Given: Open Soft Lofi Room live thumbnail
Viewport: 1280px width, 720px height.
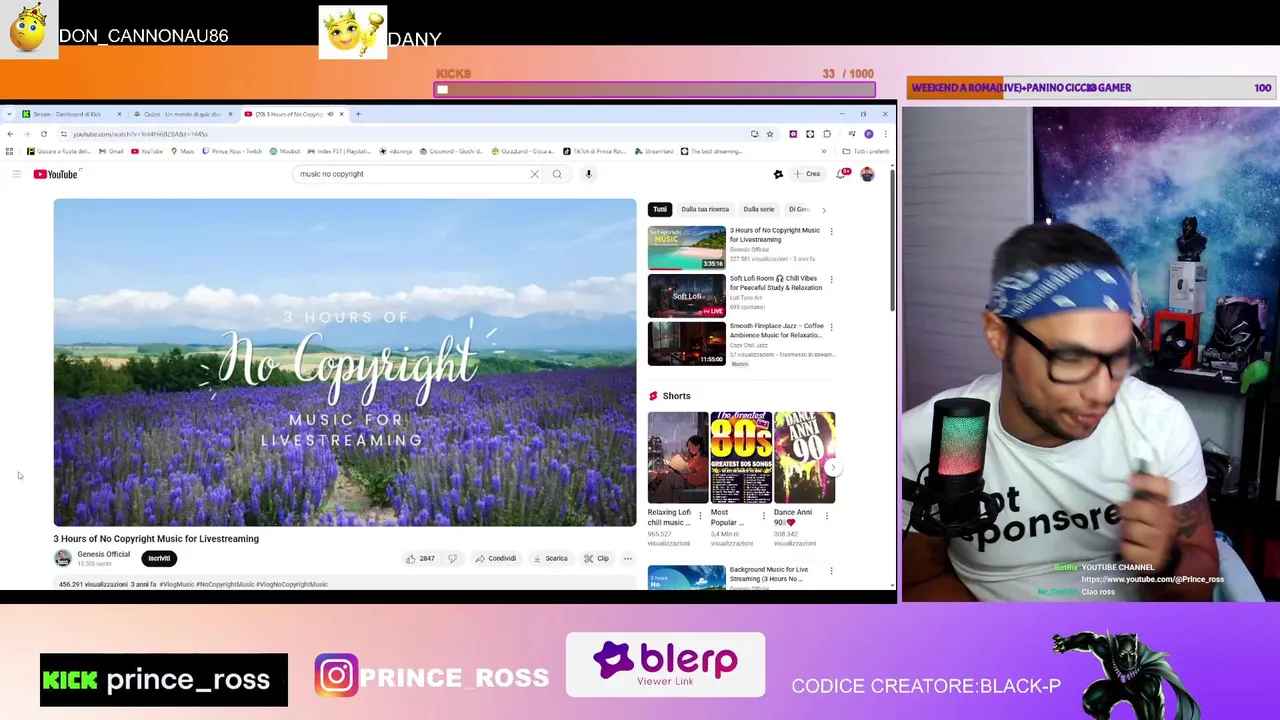Looking at the screenshot, I should click(686, 296).
